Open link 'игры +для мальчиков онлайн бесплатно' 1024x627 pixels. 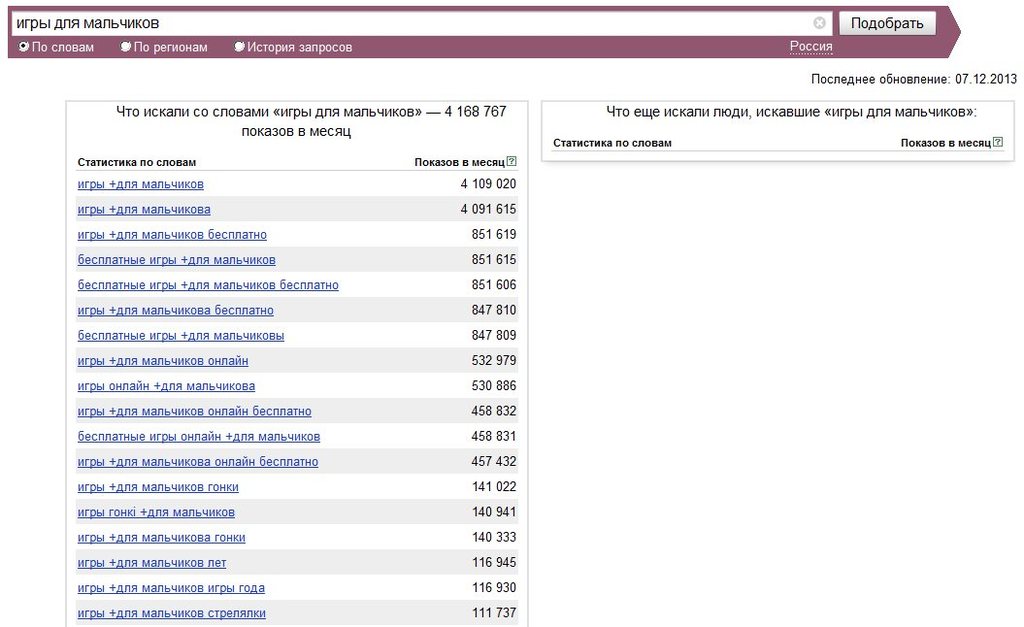(195, 411)
